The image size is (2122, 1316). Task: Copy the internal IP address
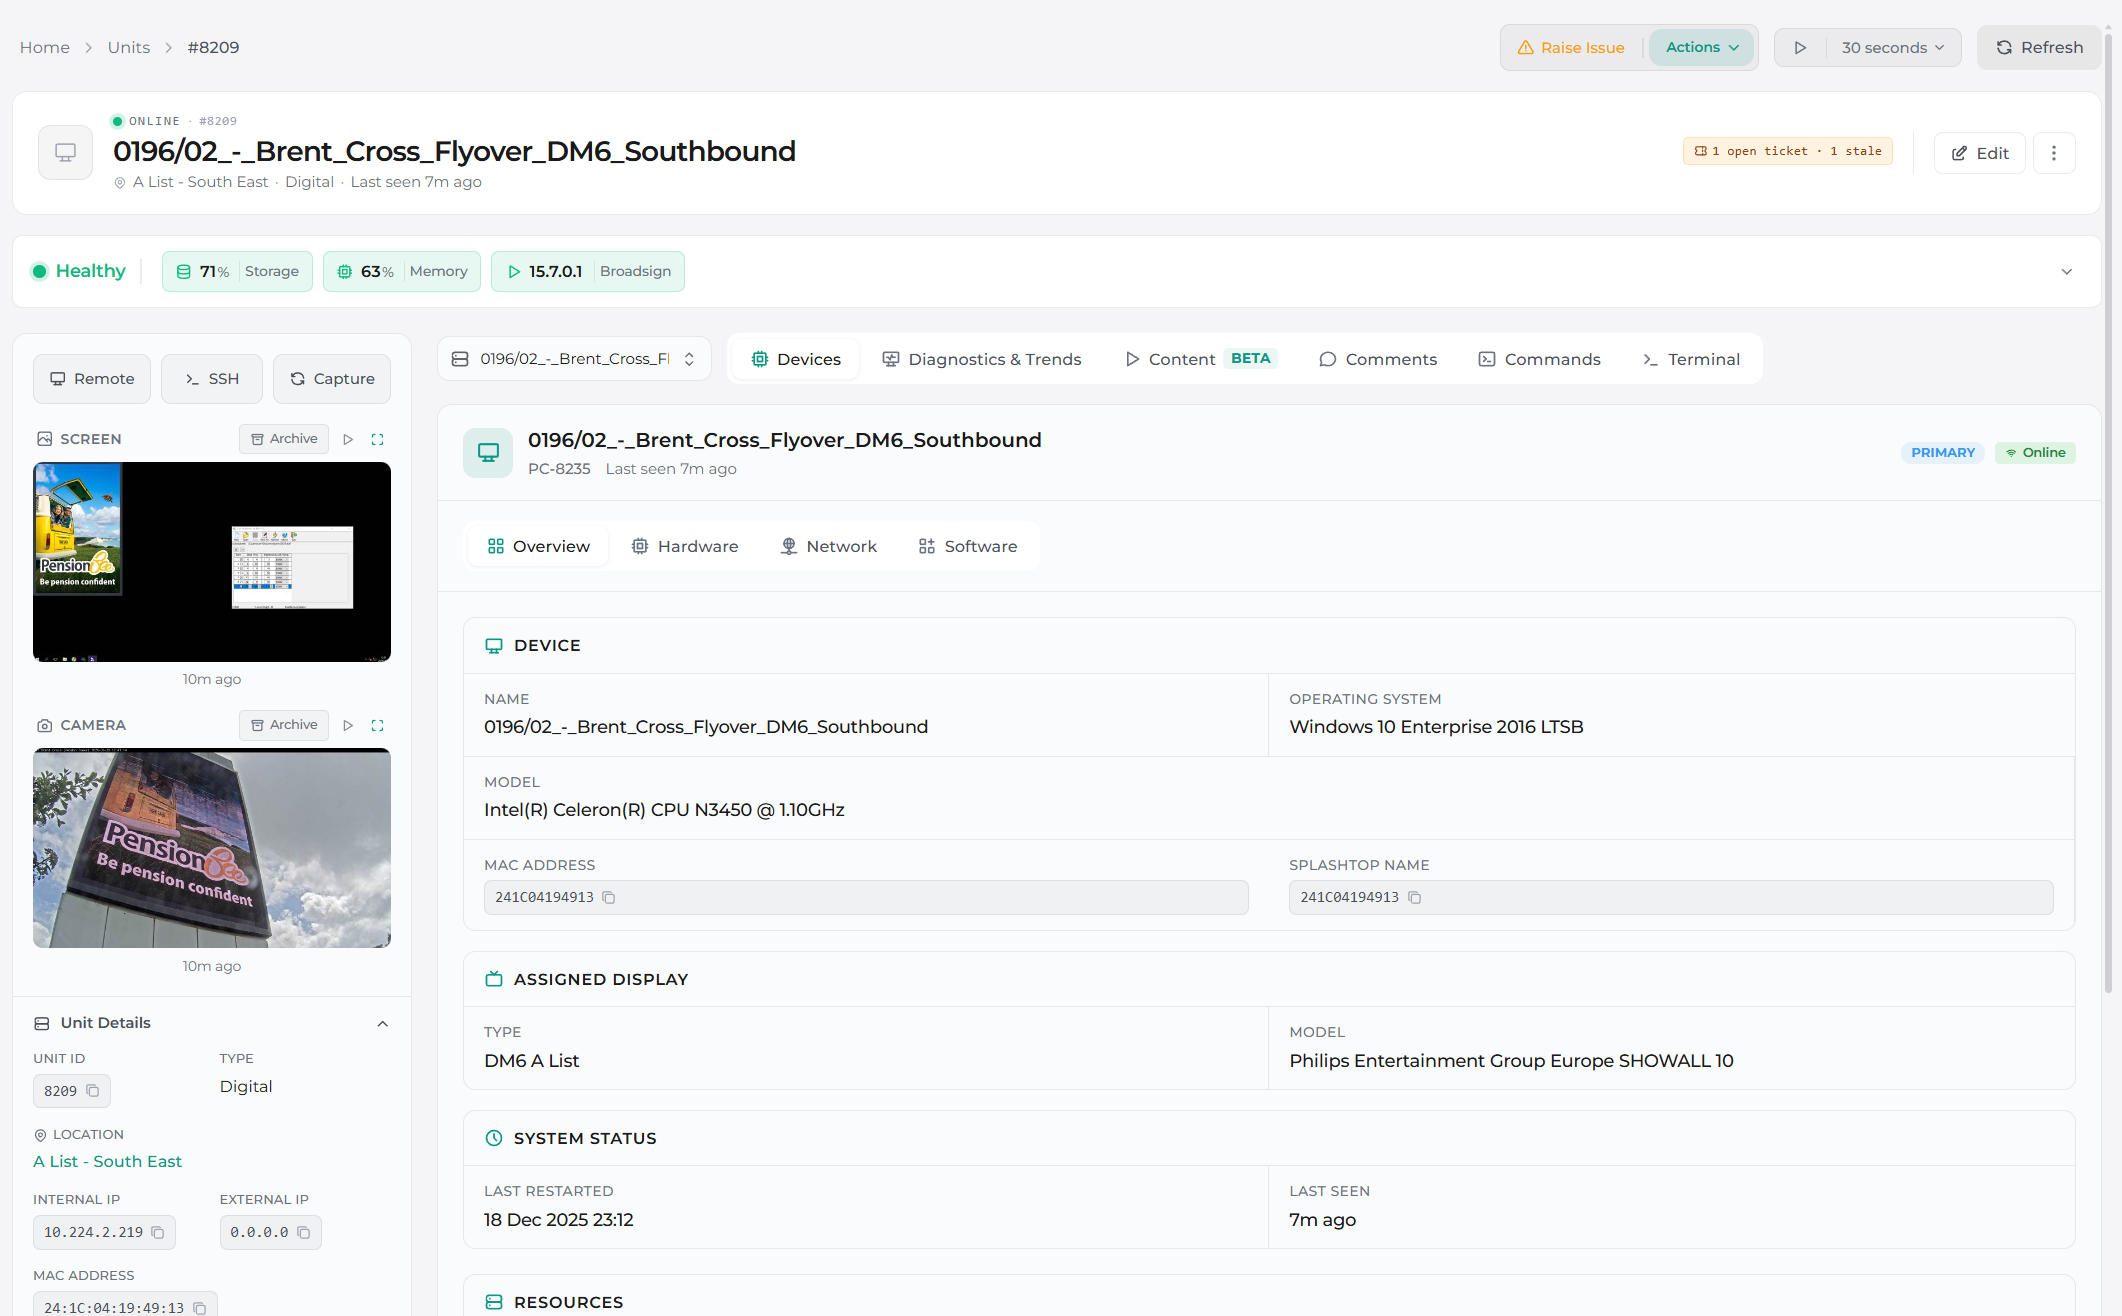point(157,1233)
